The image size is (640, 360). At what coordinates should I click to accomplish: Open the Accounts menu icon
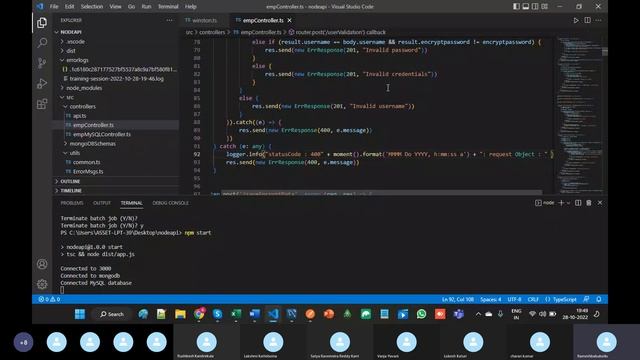click(x=42, y=264)
